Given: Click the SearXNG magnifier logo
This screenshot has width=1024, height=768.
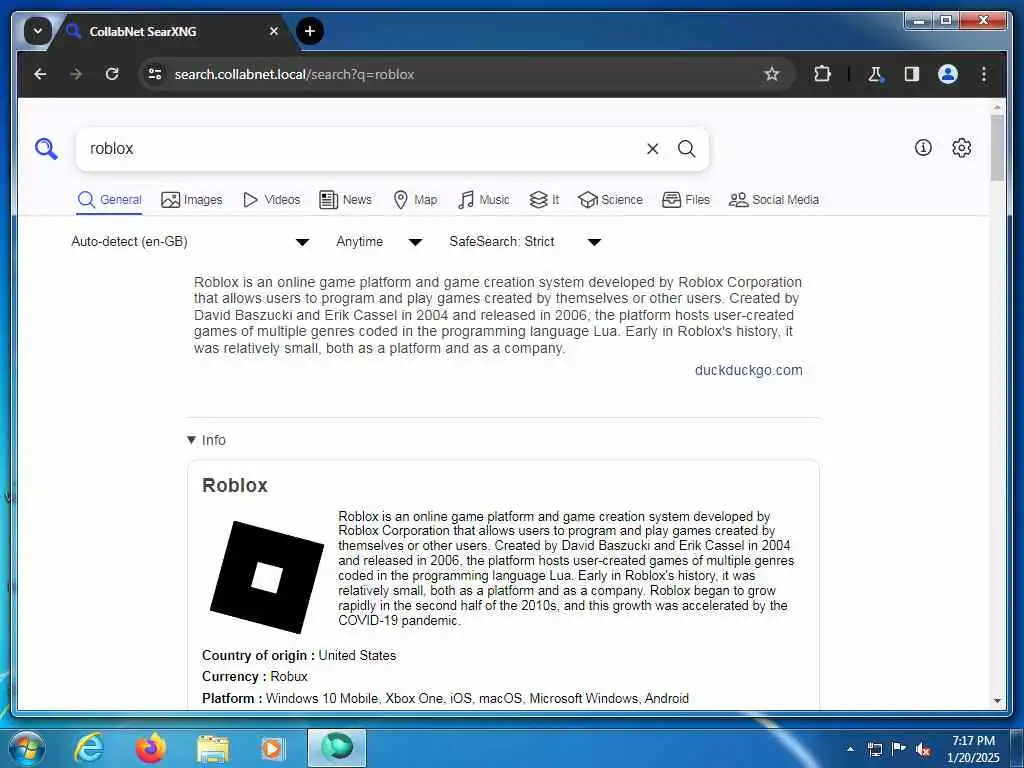Looking at the screenshot, I should point(46,149).
